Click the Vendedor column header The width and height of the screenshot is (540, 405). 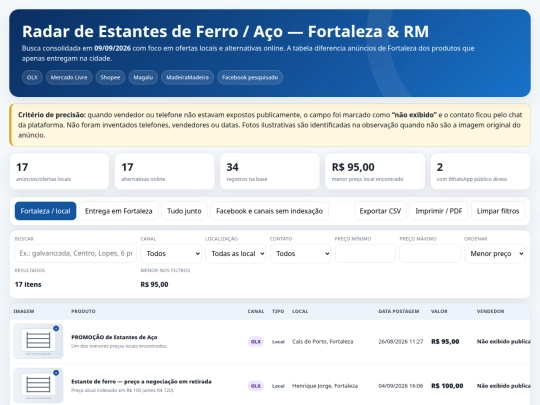click(x=490, y=311)
